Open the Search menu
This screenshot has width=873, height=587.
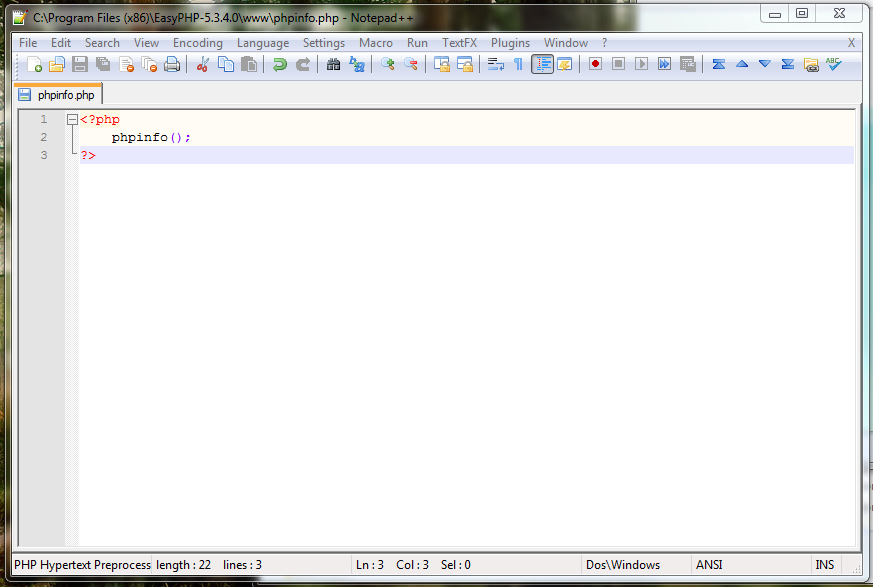tap(102, 43)
